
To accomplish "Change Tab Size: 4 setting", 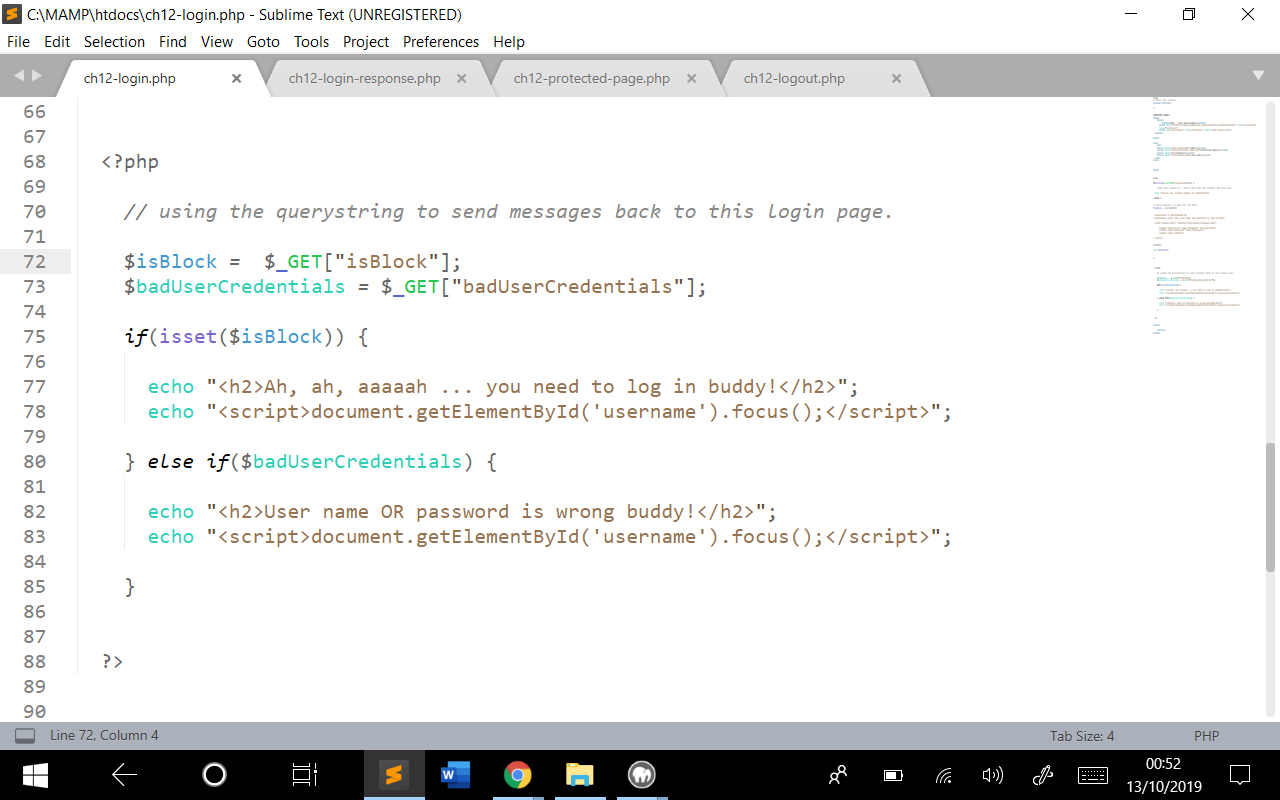I will (x=1082, y=736).
